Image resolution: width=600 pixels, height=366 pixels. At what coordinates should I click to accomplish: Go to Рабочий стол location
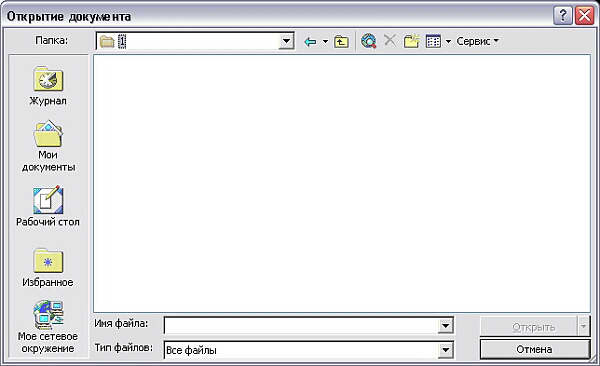point(48,206)
